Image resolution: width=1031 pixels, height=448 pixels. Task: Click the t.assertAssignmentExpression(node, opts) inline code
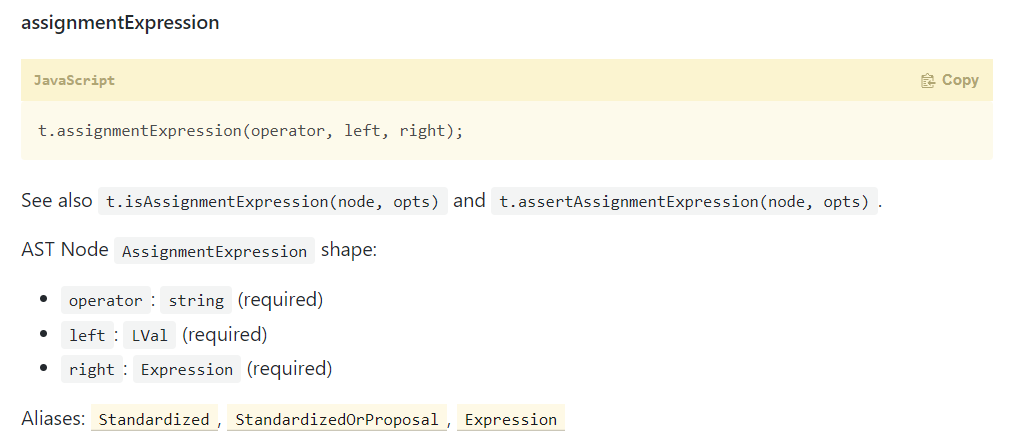point(684,202)
